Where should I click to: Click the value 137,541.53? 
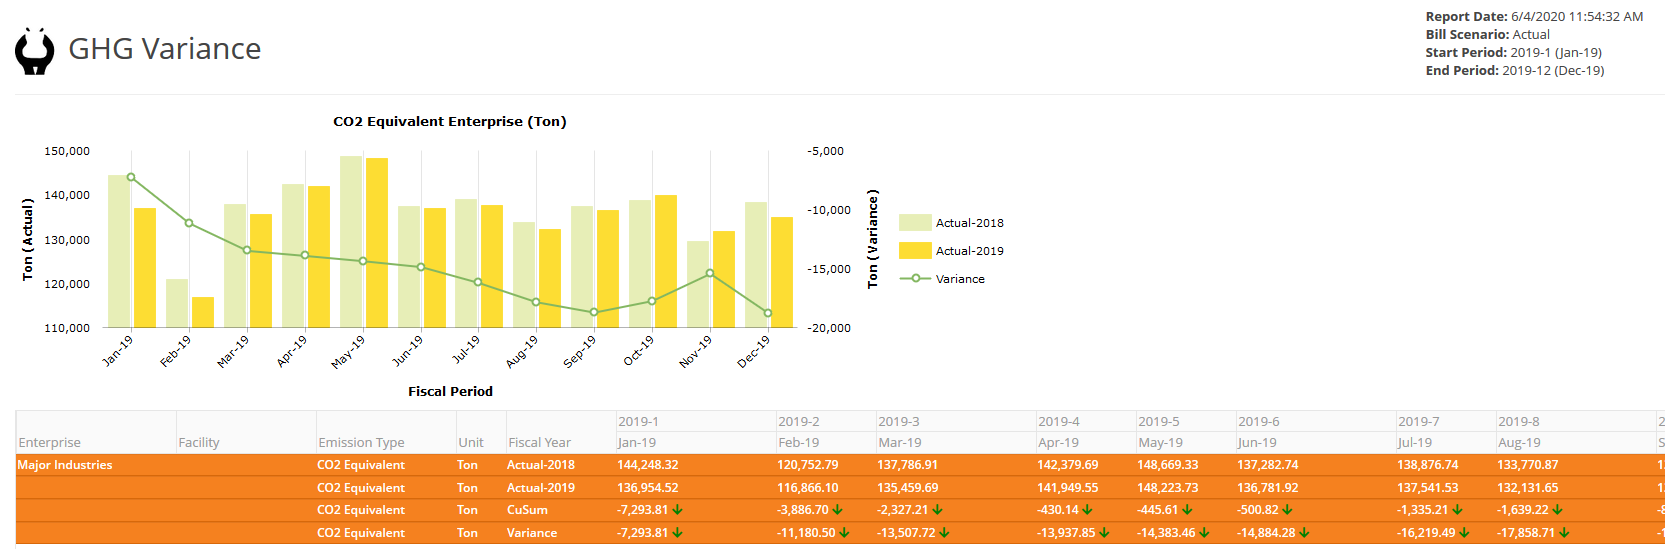[x=1428, y=488]
